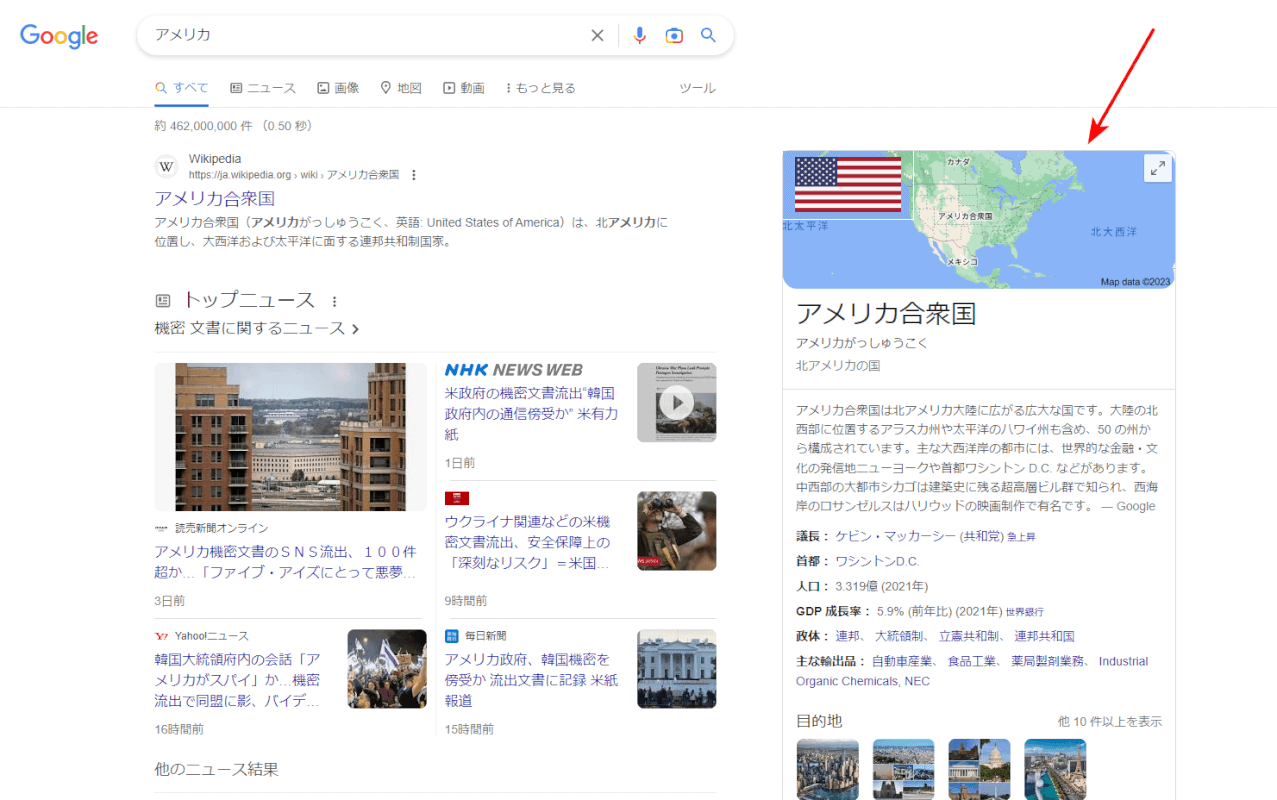Open 読売新聞 アメリカ機密文書 article link
The image size is (1277, 800).
(285, 562)
